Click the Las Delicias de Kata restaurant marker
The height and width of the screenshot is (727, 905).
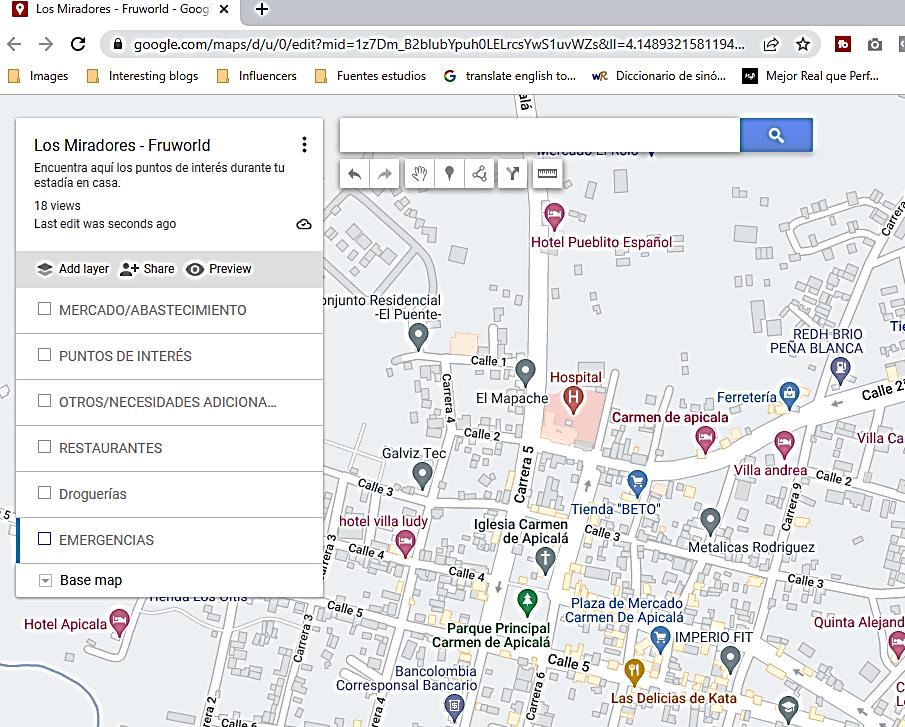[x=634, y=672]
